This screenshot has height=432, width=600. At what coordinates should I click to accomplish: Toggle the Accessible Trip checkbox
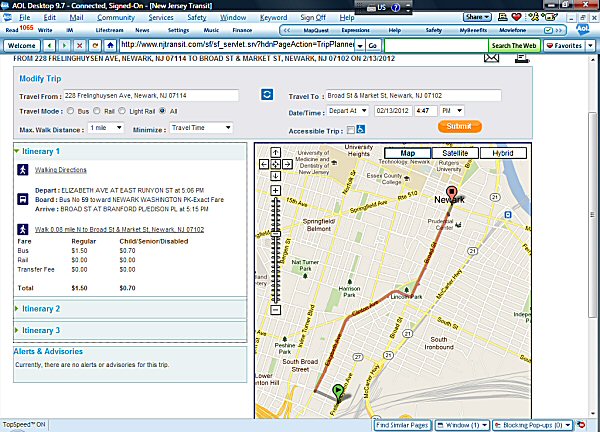tap(351, 130)
